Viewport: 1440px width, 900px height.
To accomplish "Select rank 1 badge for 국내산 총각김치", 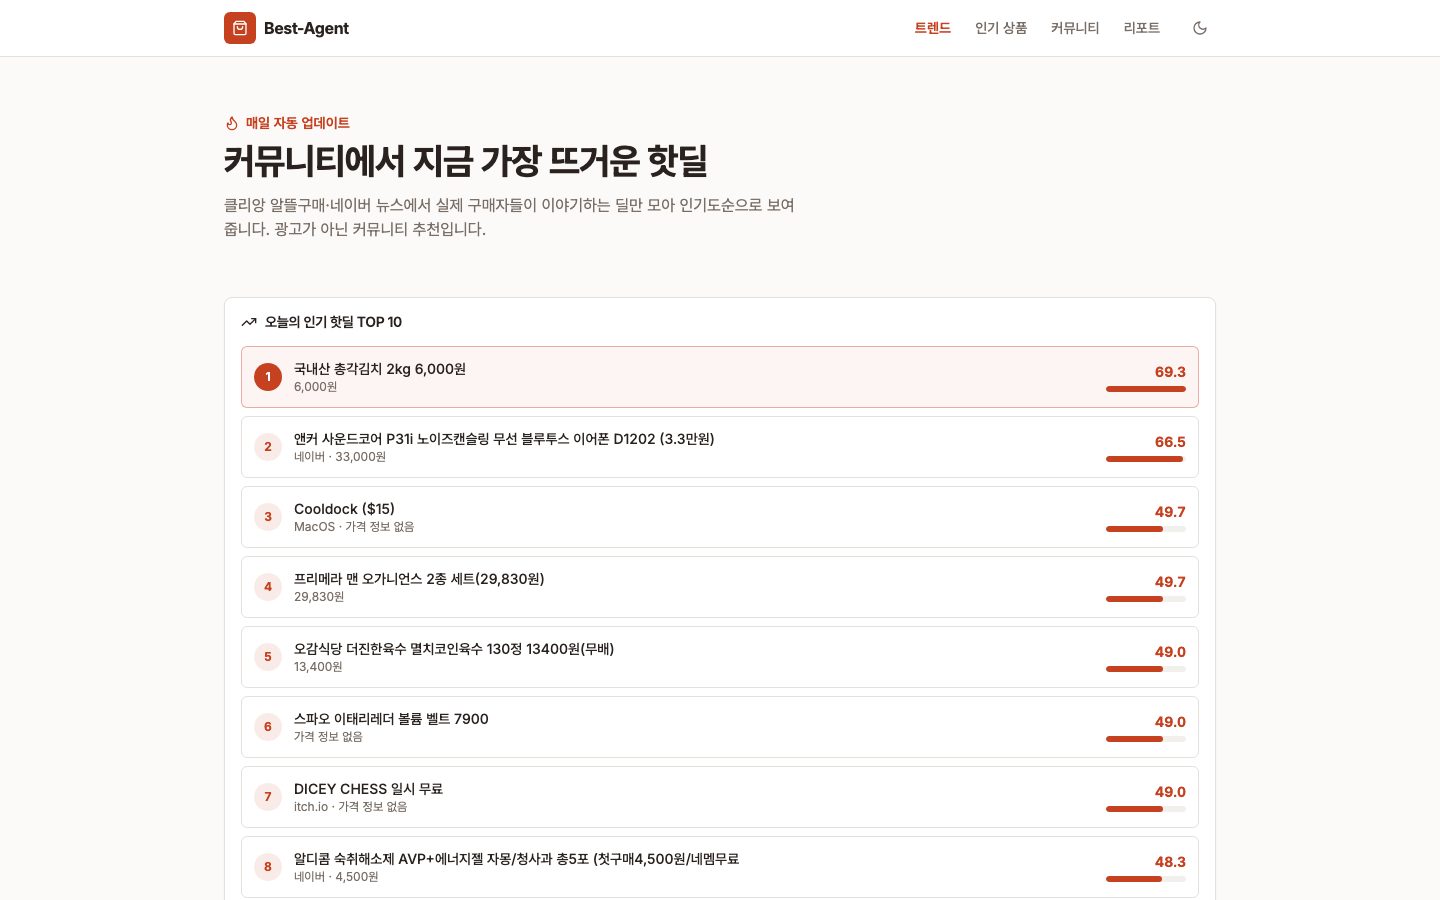I will [x=268, y=377].
